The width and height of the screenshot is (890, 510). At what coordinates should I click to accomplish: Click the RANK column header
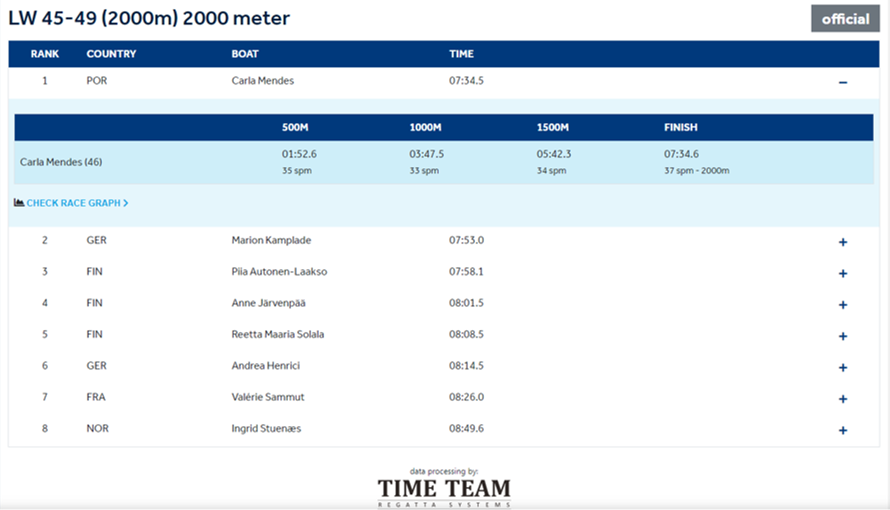tap(45, 54)
